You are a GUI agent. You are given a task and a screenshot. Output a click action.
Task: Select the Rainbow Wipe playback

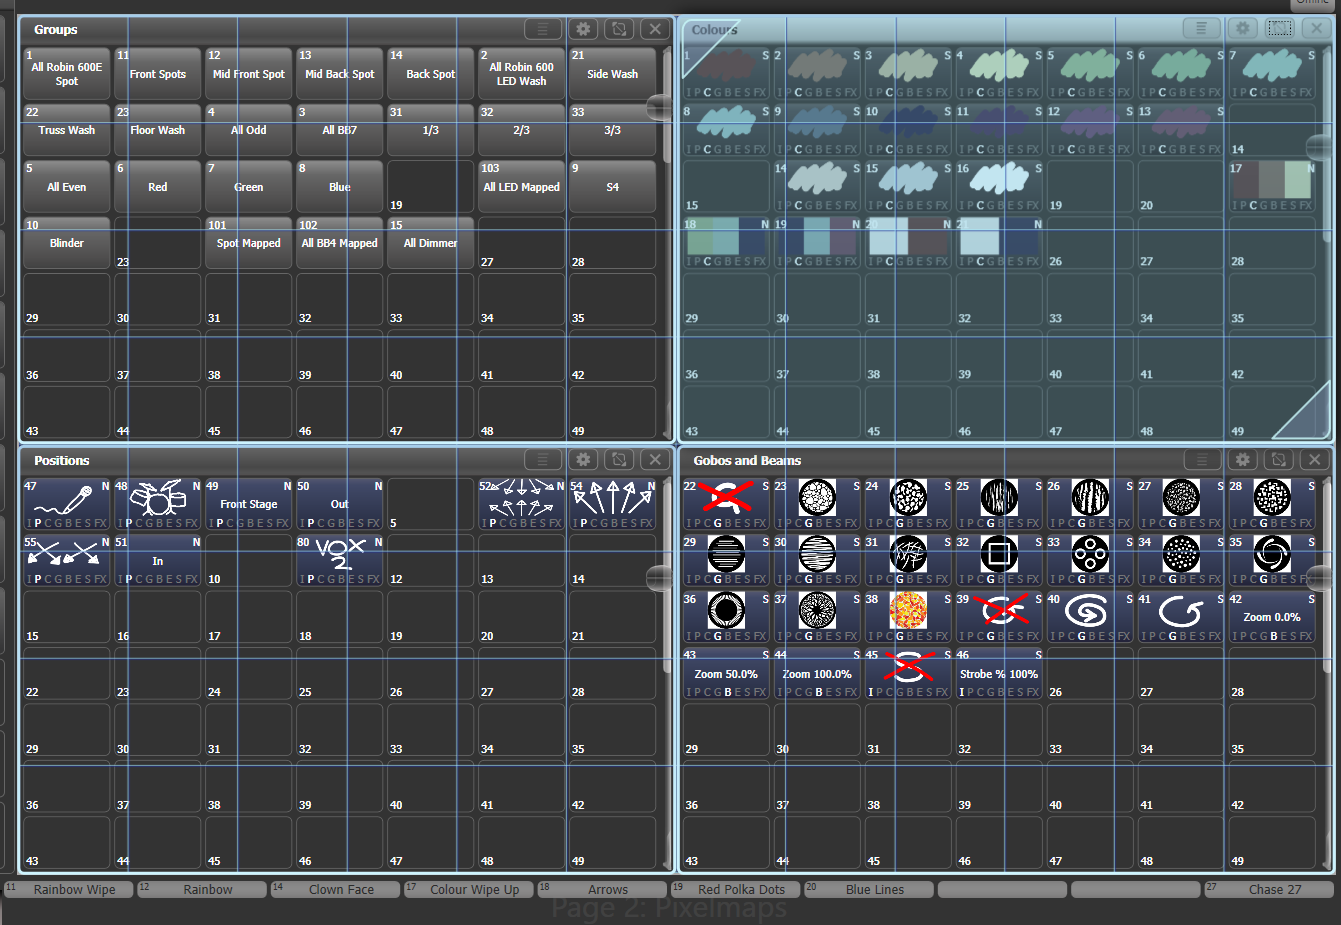pos(69,889)
